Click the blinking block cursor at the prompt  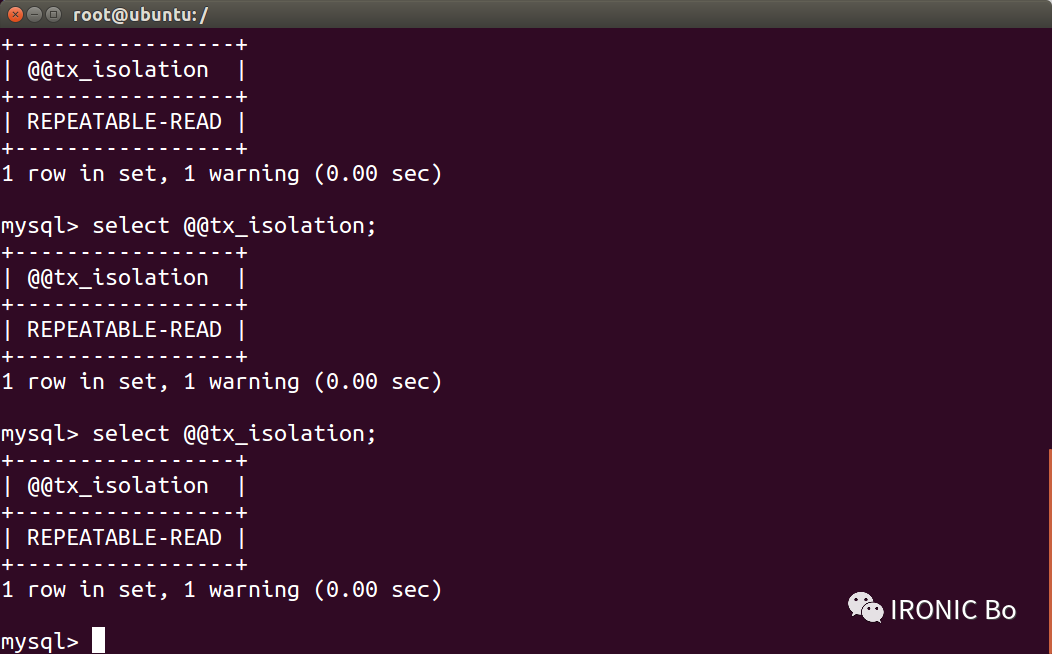(99, 640)
